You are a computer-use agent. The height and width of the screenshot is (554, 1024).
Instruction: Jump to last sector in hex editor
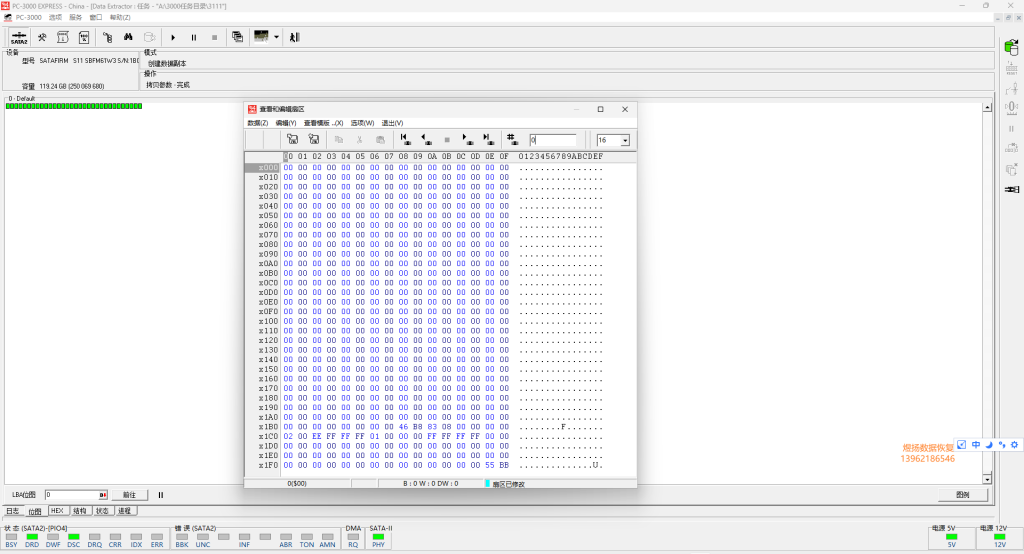(488, 140)
